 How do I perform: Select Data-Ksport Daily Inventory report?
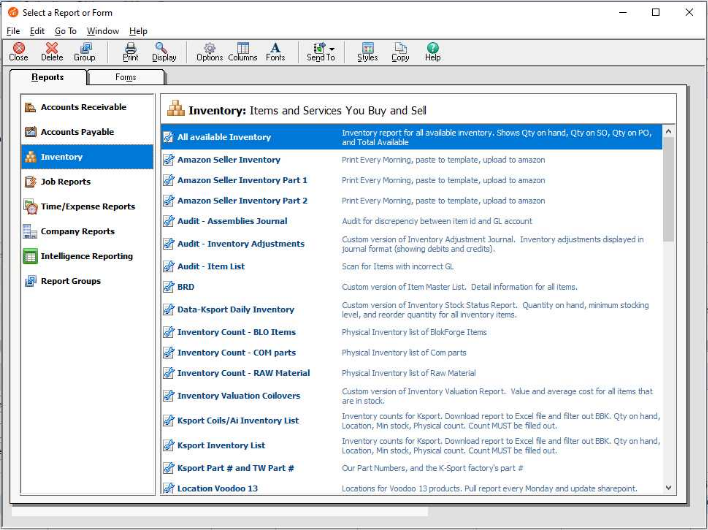(x=412, y=310)
